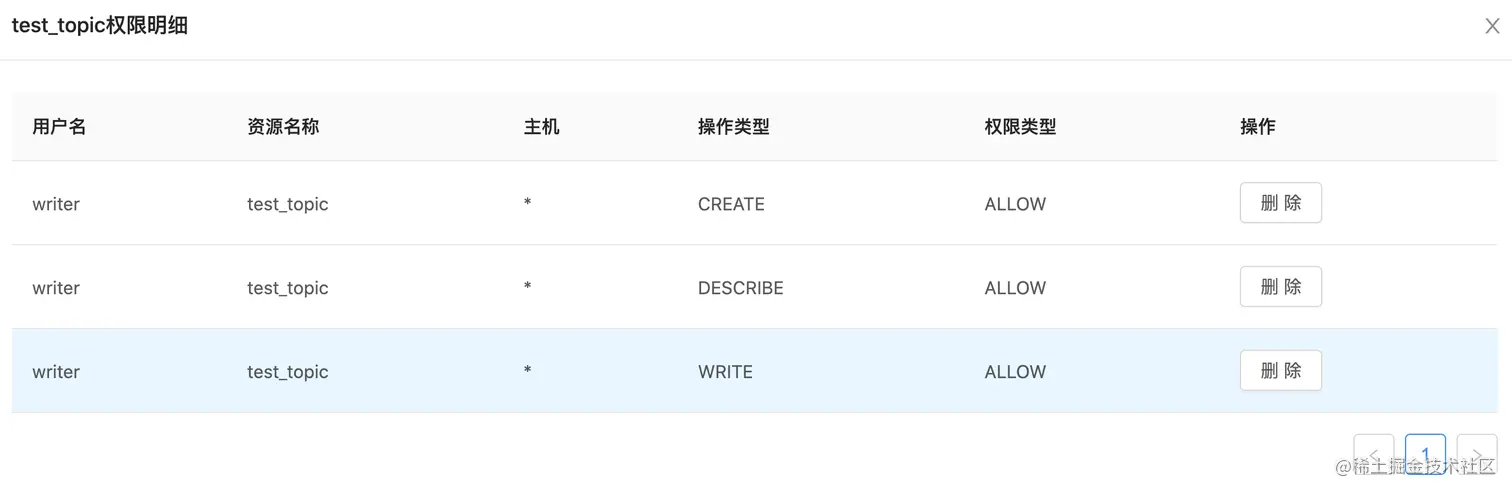Select the DESCRIBE operation type cell
The height and width of the screenshot is (493, 1512).
[x=740, y=288]
